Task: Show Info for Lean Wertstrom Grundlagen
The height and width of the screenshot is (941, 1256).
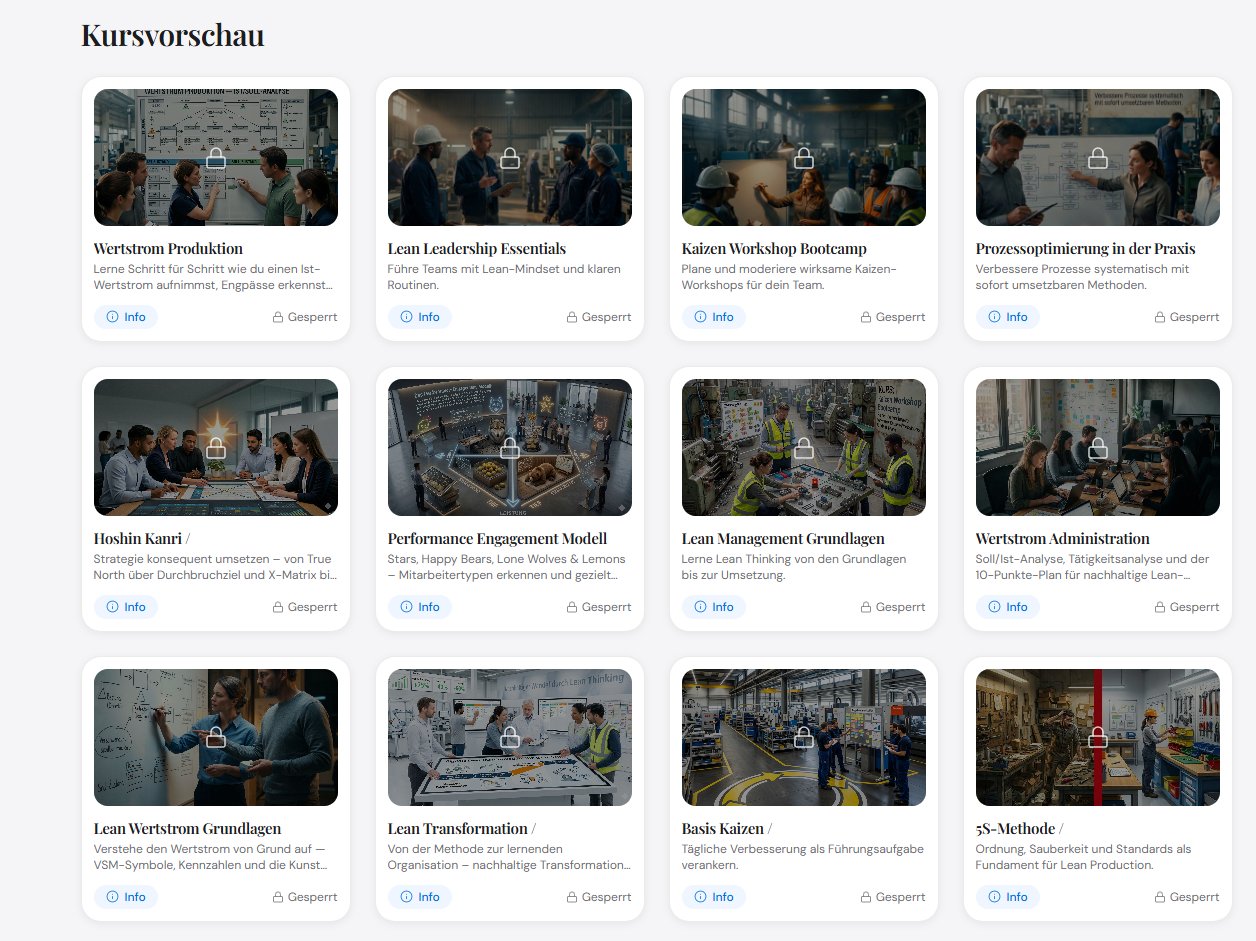Action: tap(126, 897)
